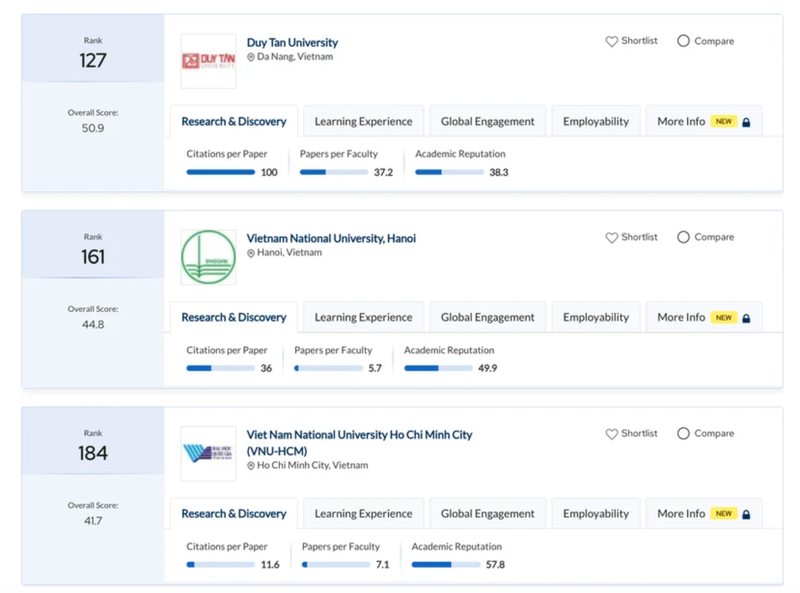Open Research & Discovery tab for VNU Hanoi
This screenshot has height=593, width=800.
coord(234,317)
